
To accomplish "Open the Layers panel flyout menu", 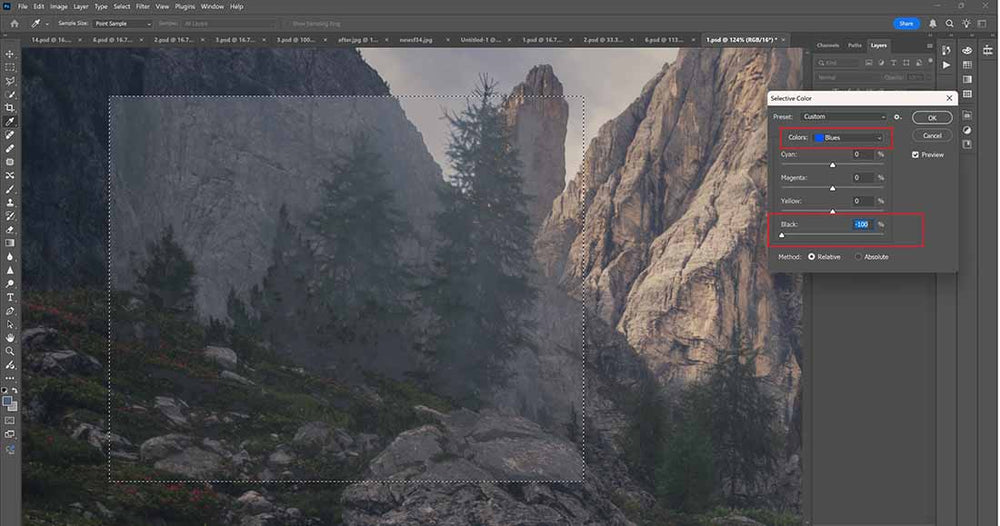I will coord(929,46).
